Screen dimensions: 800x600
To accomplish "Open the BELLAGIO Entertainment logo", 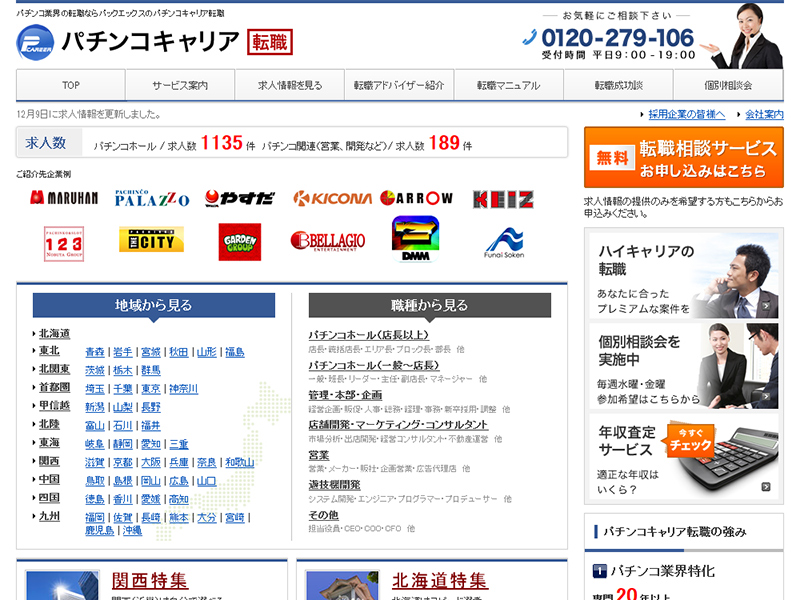I will [328, 241].
